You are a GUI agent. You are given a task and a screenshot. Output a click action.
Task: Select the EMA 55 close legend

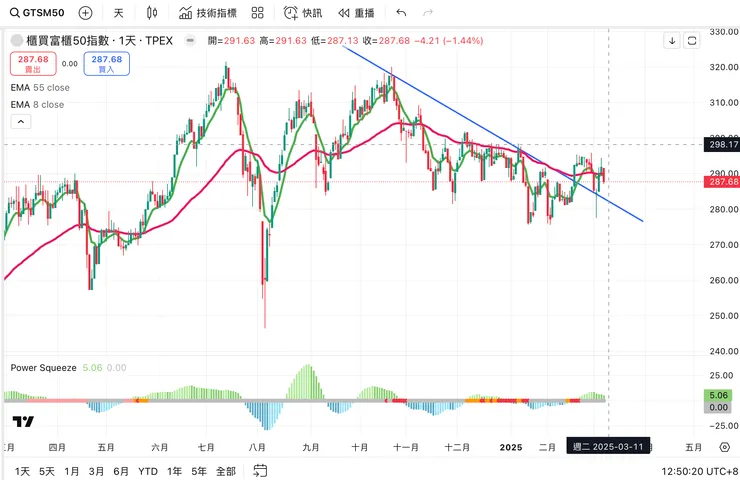37,88
